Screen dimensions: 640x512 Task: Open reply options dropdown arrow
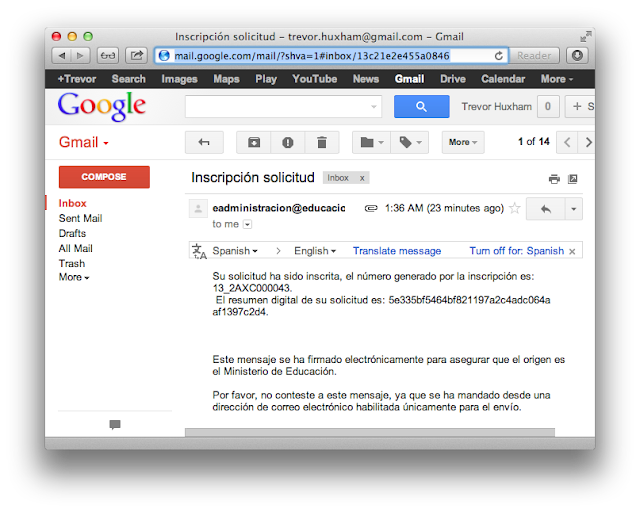click(x=574, y=209)
